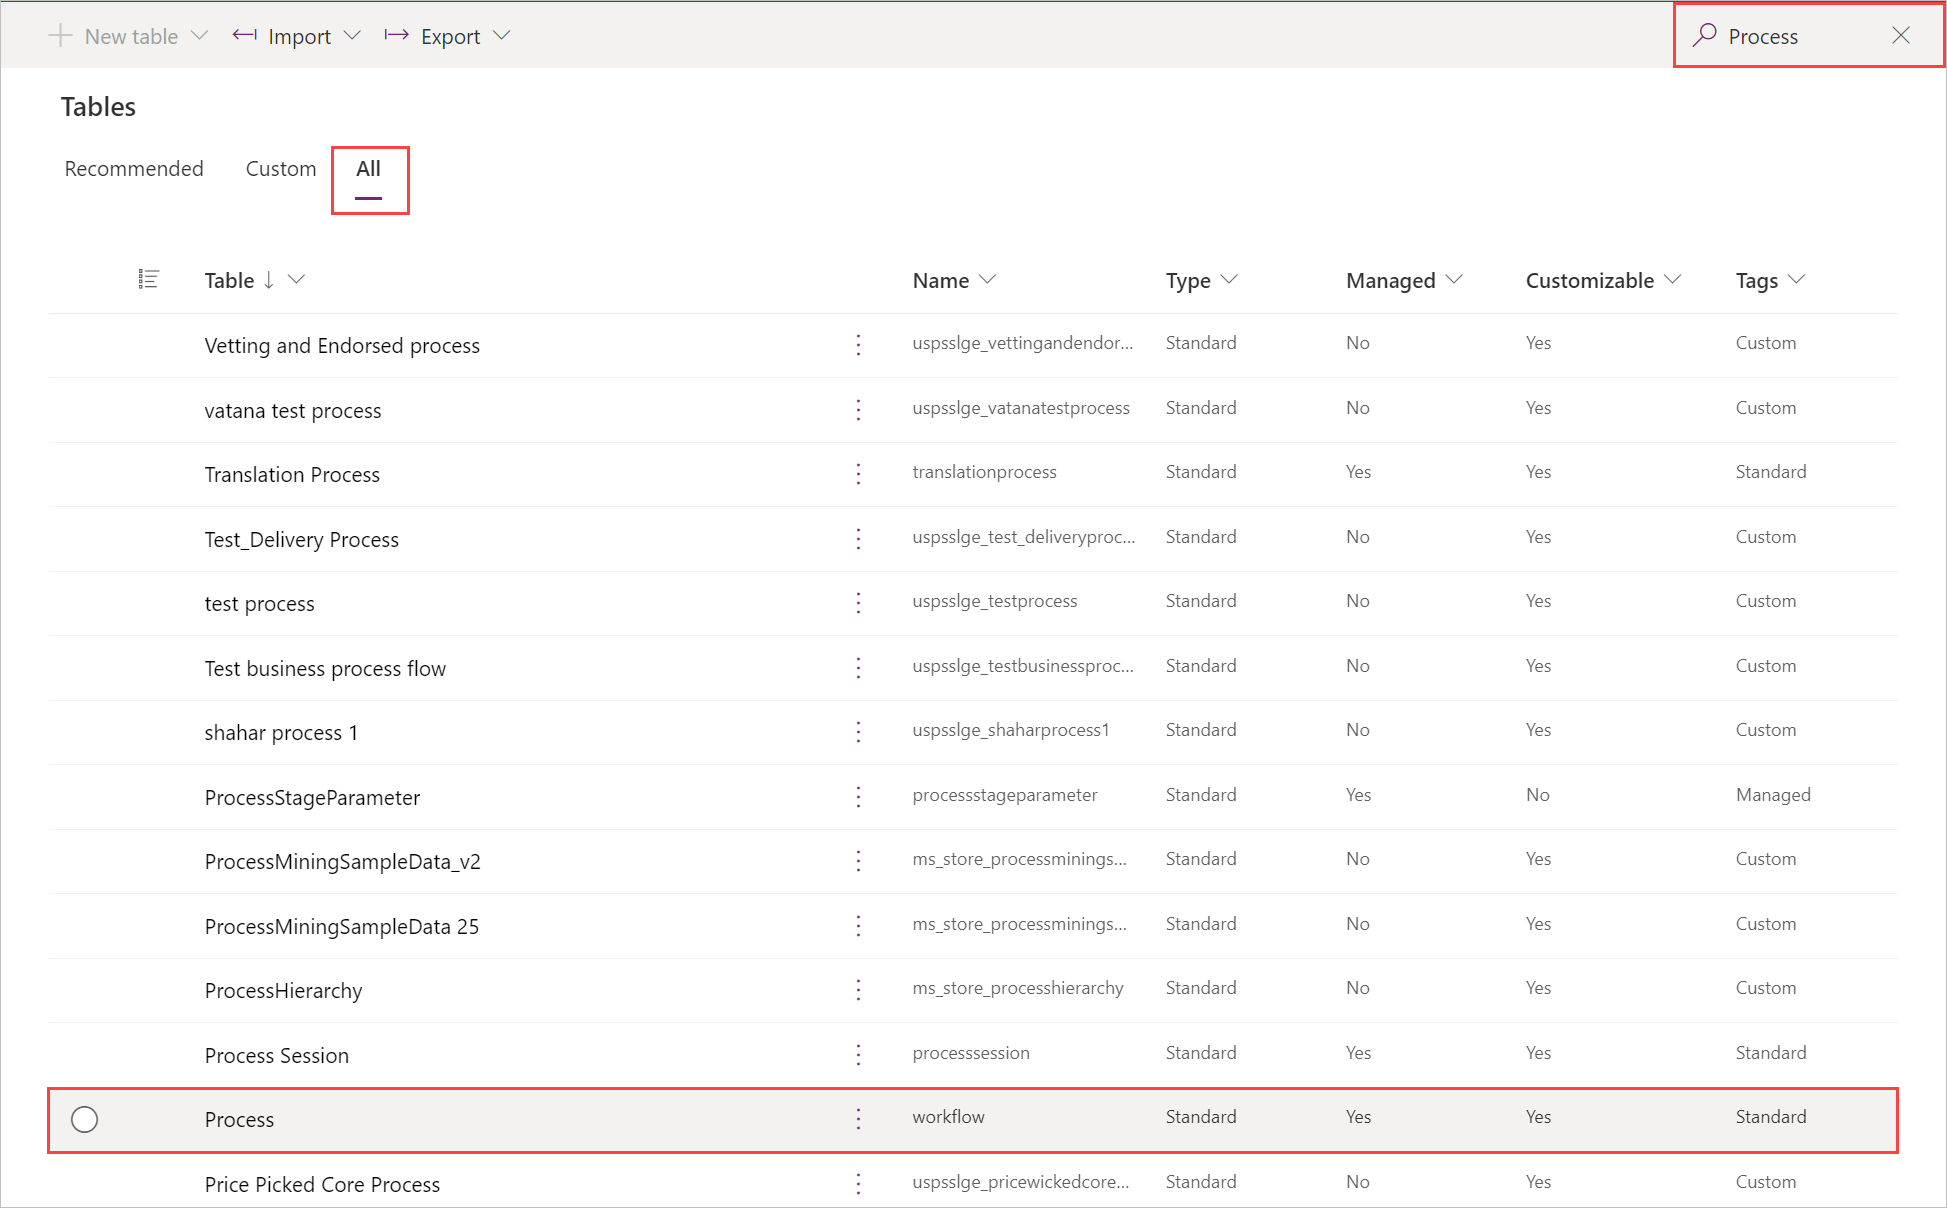Click the Custom tab label

pyautogui.click(x=278, y=167)
